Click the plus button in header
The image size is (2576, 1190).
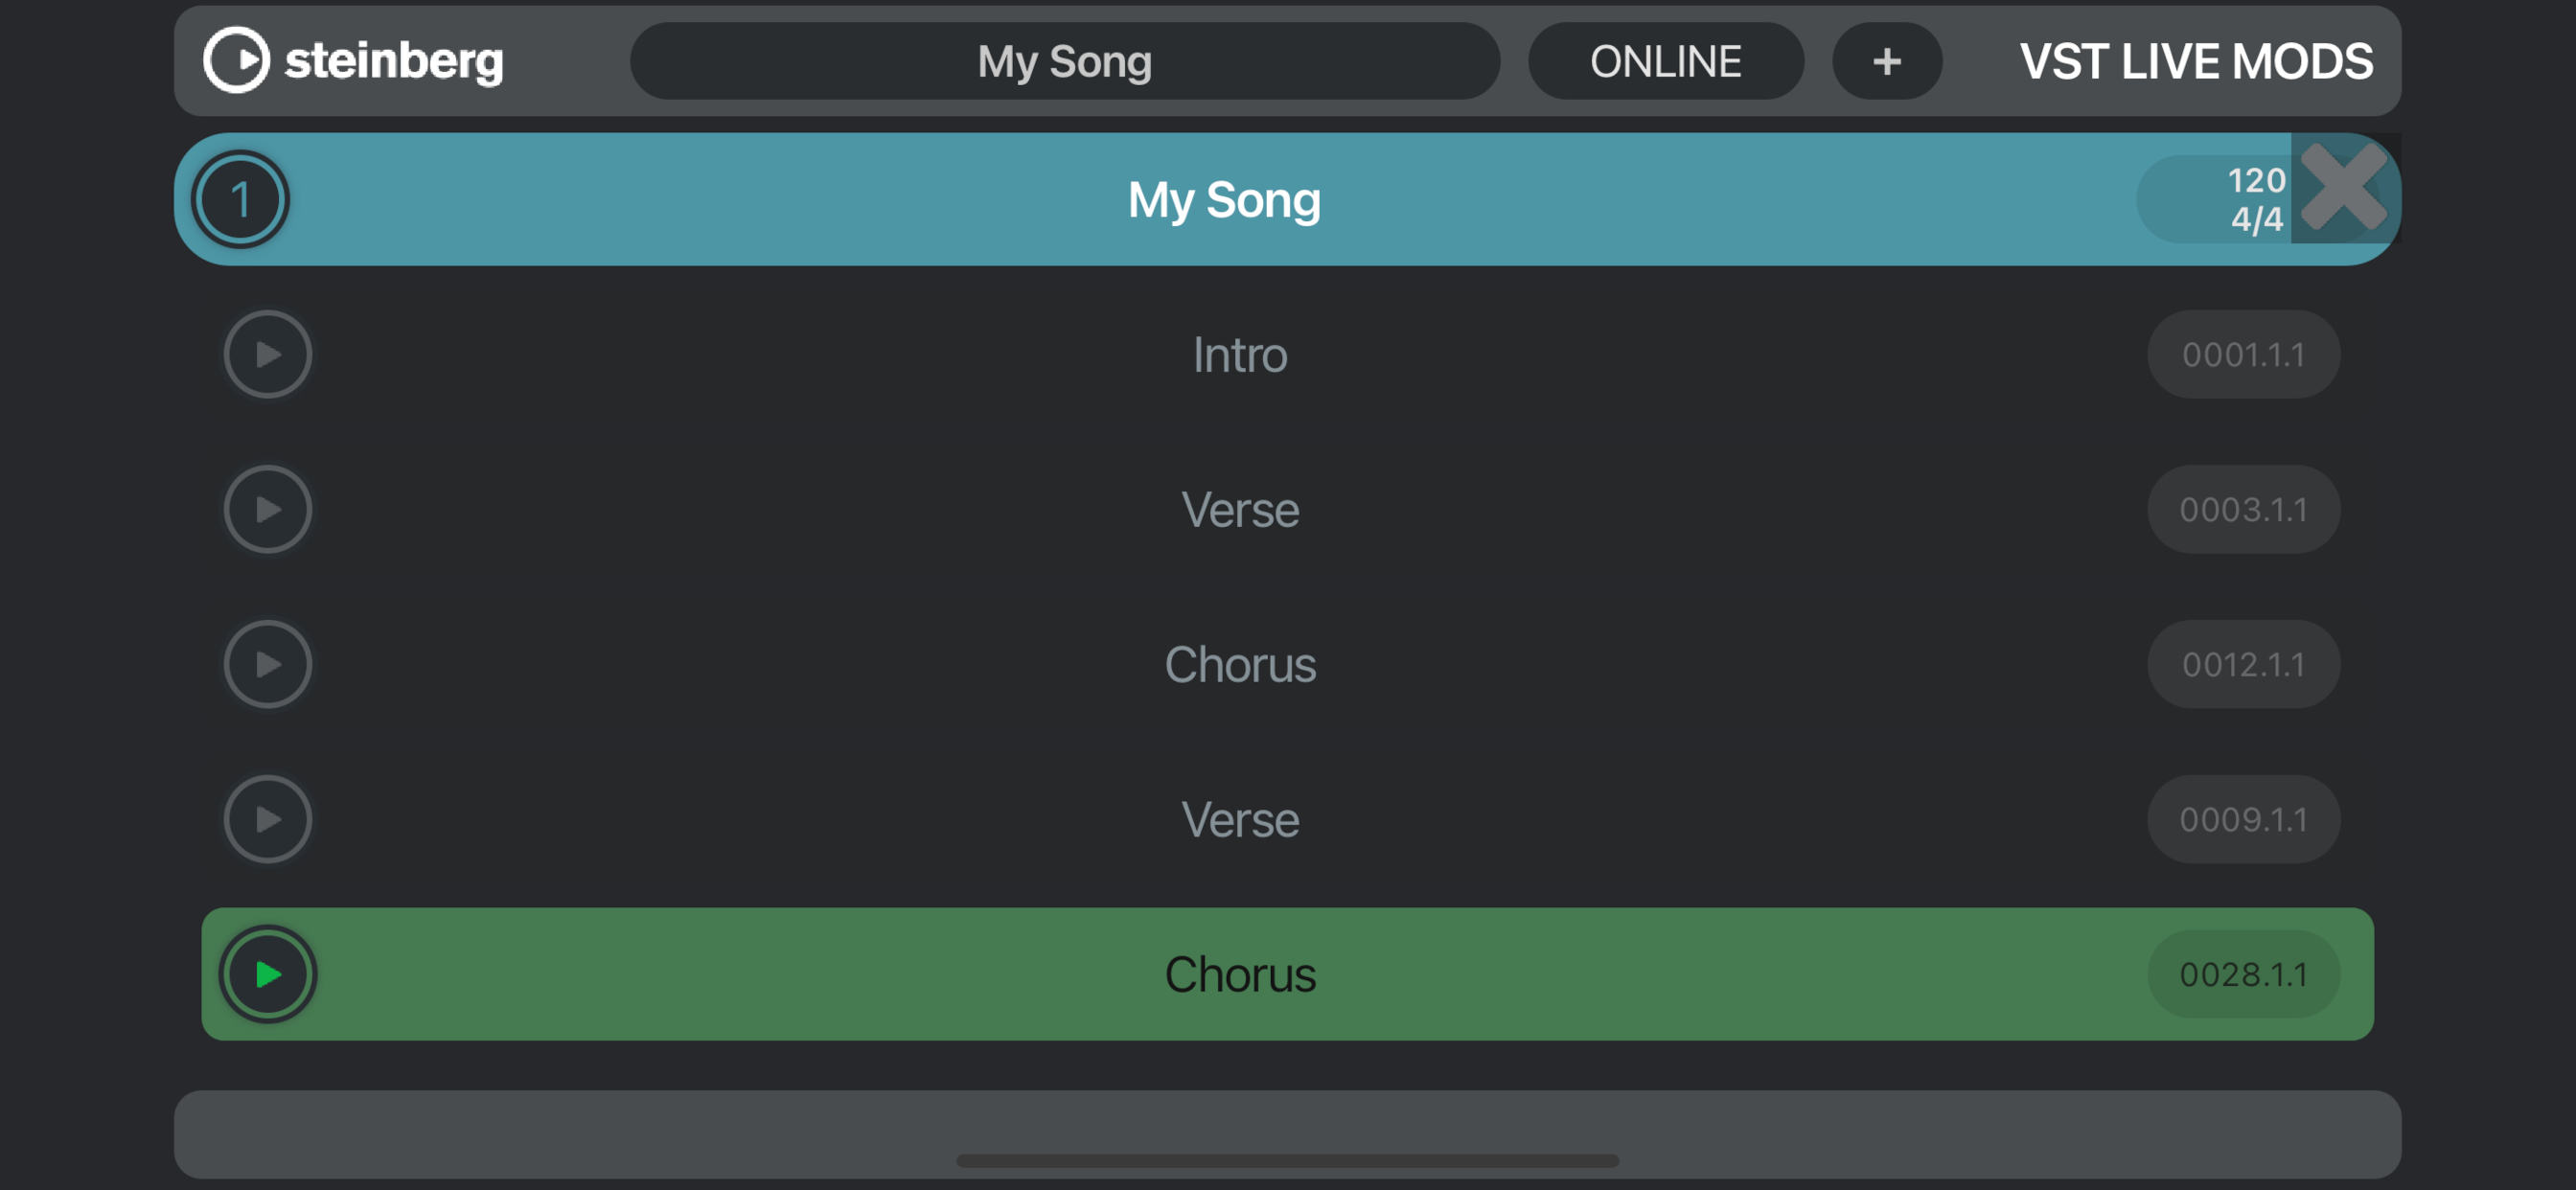1886,61
